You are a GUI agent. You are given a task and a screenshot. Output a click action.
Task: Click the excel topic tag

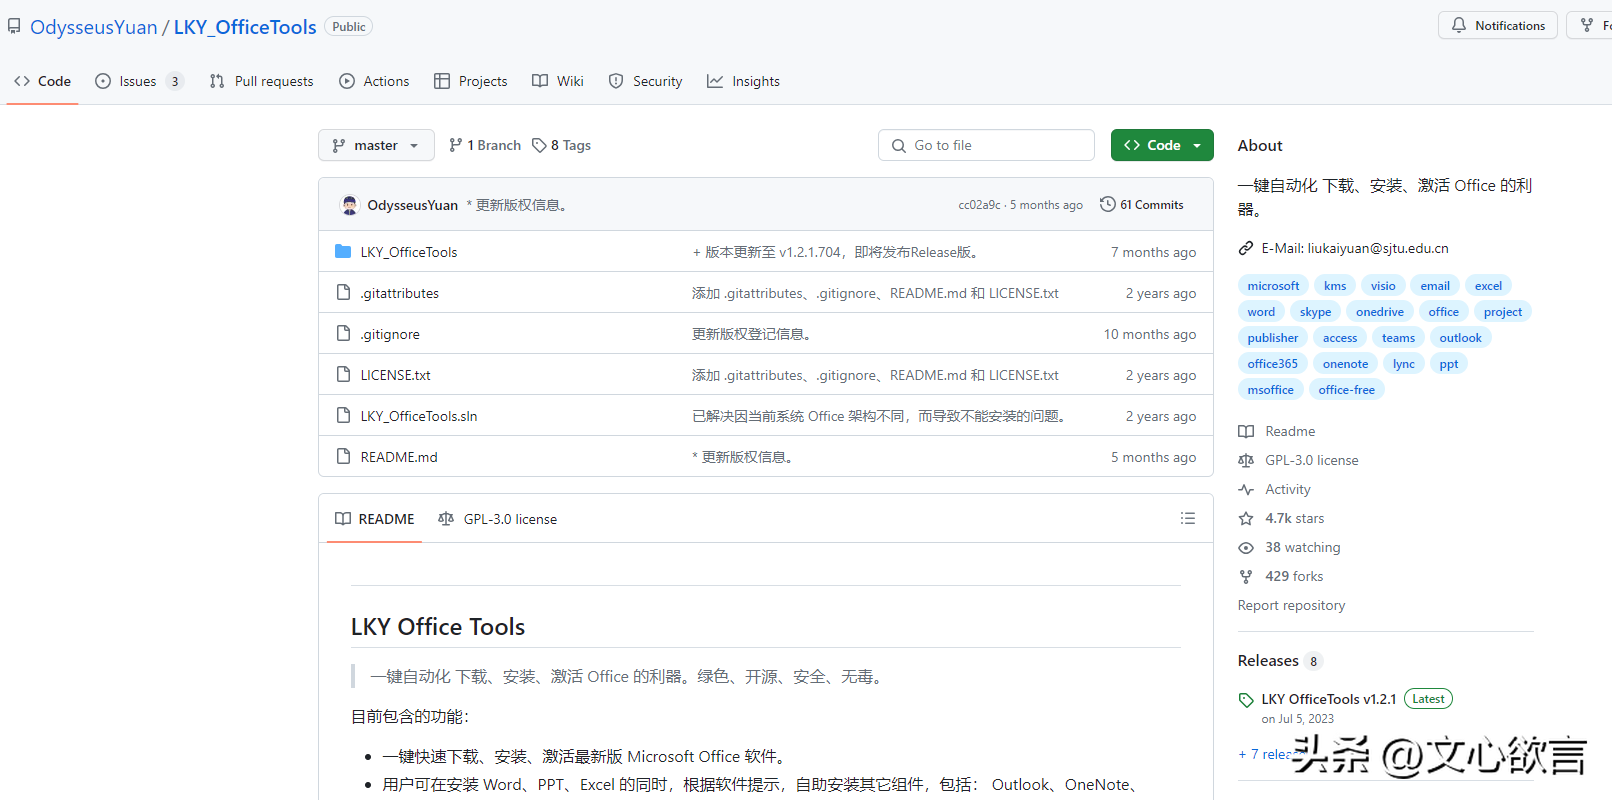[x=1488, y=286]
